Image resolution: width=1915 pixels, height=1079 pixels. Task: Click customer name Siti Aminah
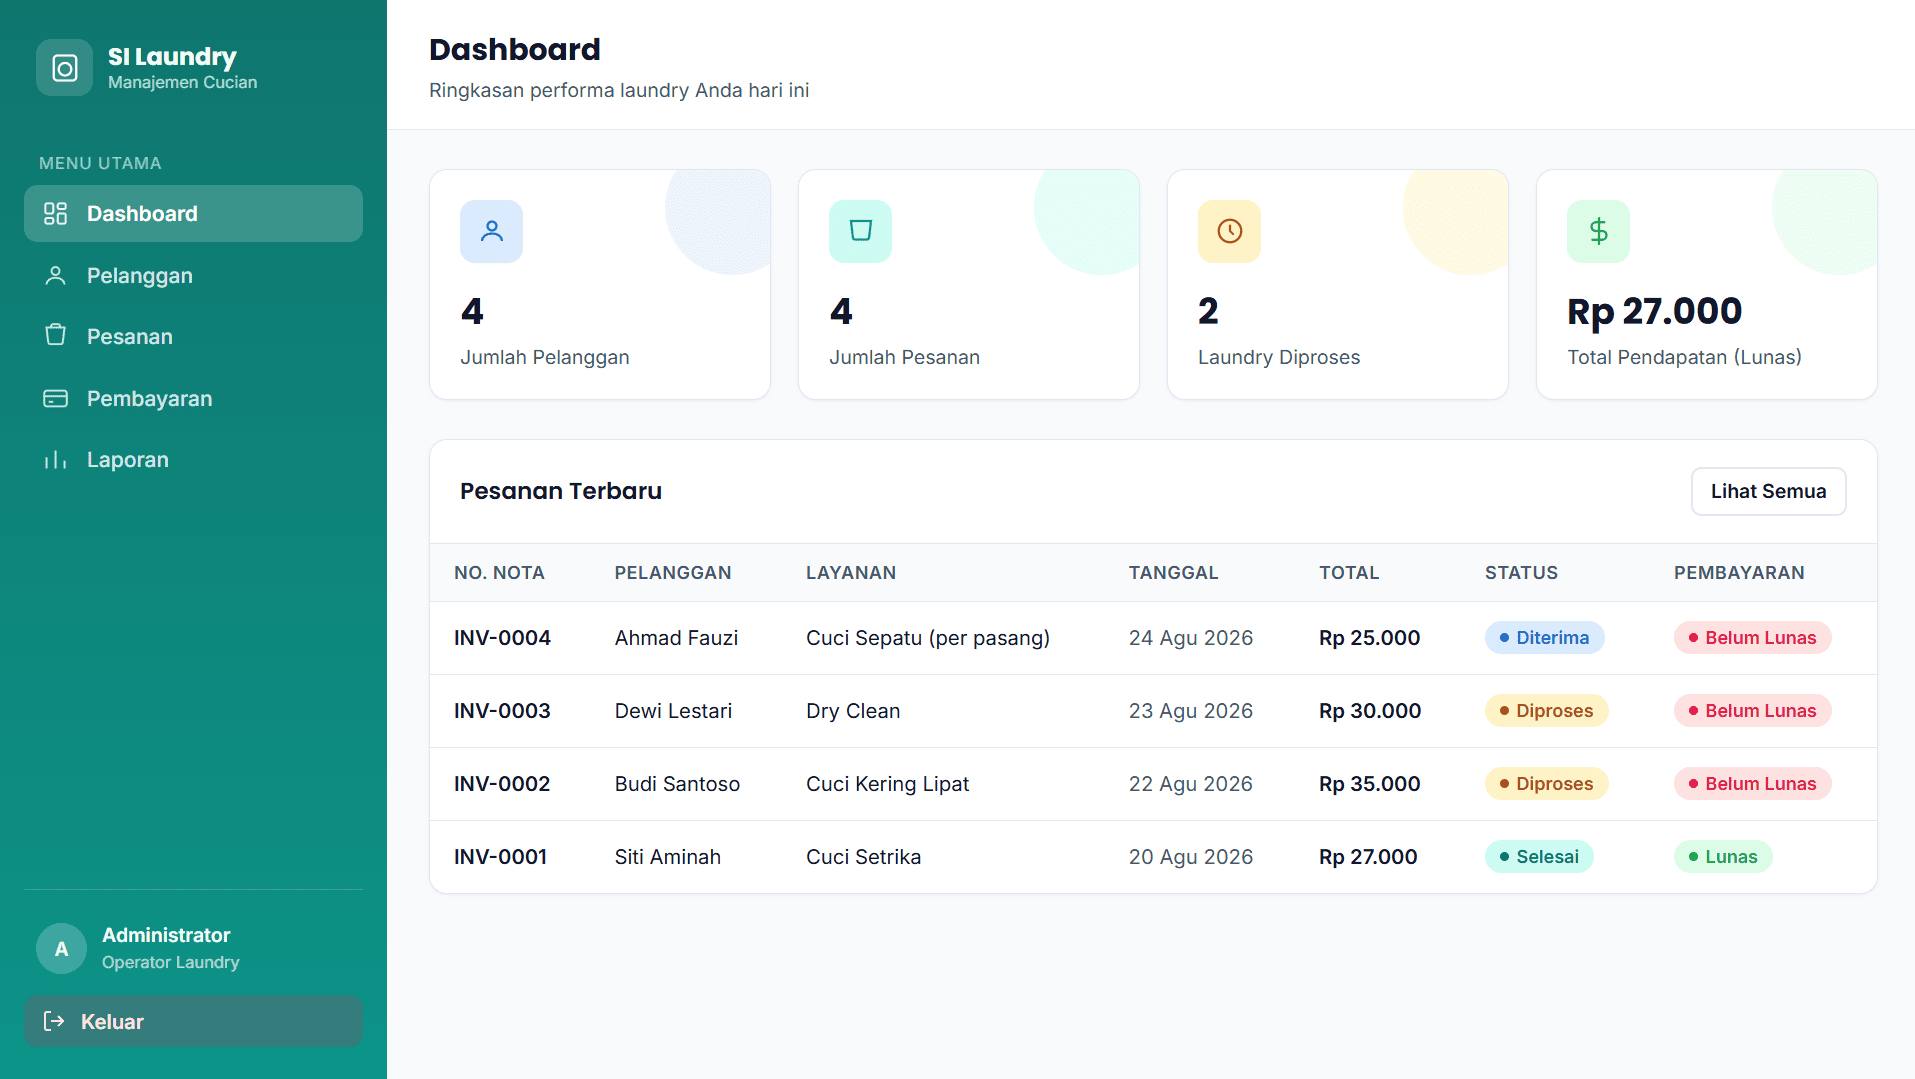667,857
